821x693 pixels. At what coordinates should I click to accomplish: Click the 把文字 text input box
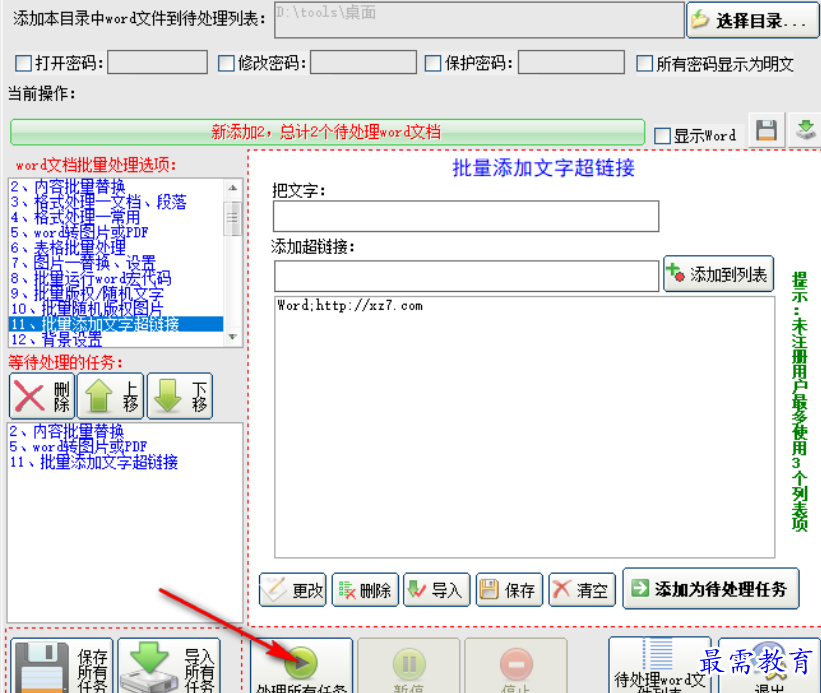coord(465,216)
